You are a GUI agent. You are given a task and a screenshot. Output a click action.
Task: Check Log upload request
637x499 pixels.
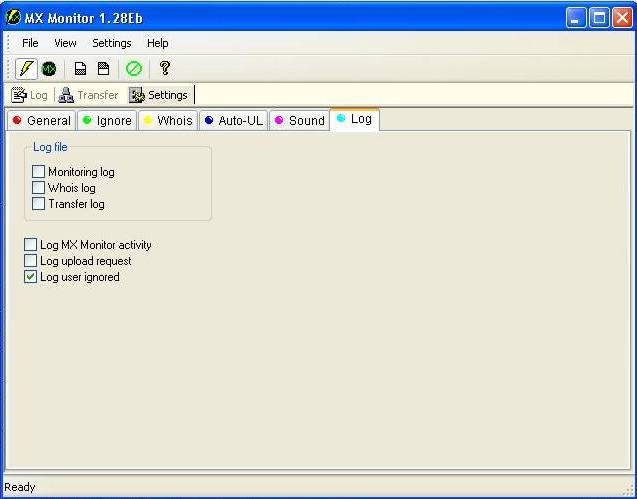30,261
